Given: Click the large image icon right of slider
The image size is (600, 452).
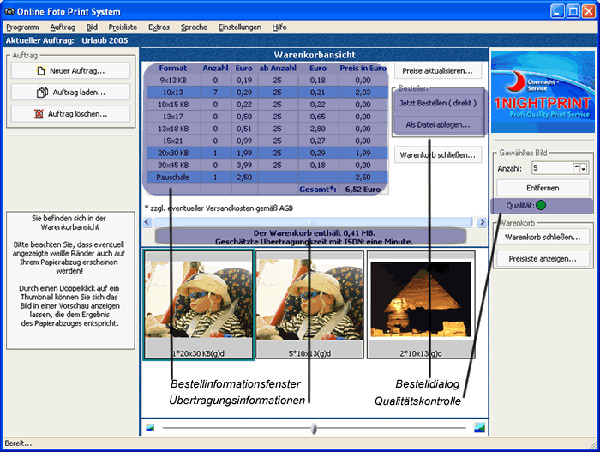Looking at the screenshot, I should [479, 427].
